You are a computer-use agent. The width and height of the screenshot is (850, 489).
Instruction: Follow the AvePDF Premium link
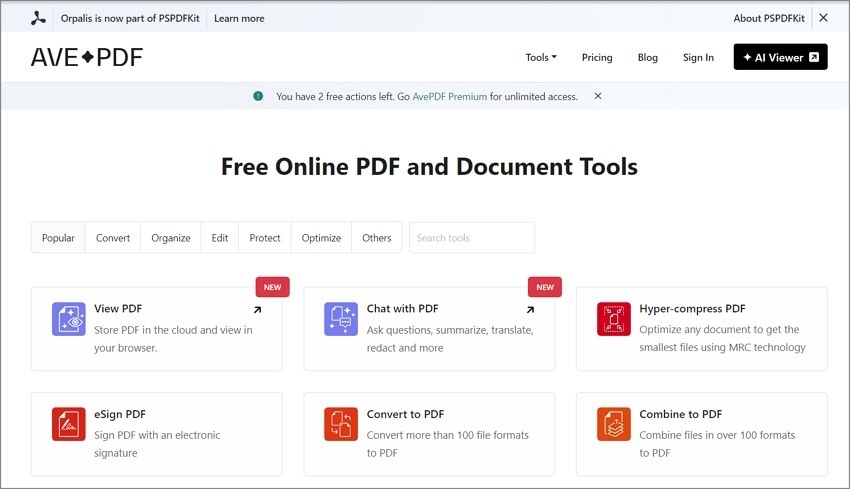(449, 96)
